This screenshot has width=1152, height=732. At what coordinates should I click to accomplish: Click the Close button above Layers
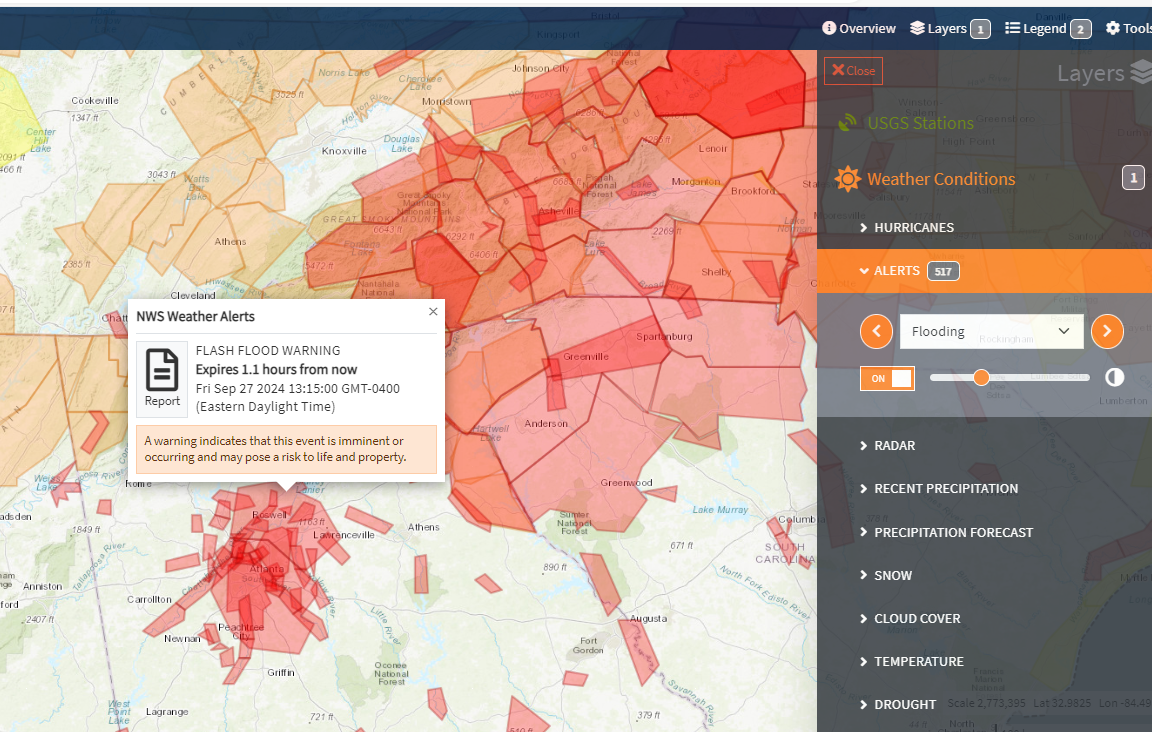coord(853,70)
